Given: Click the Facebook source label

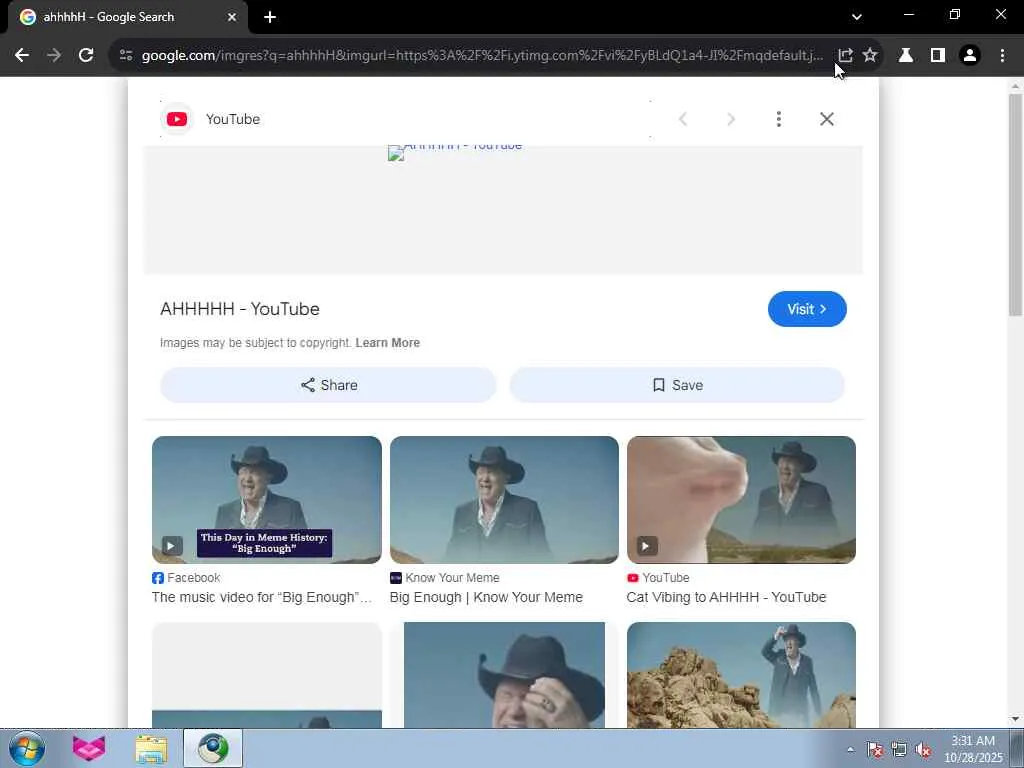Looking at the screenshot, I should pos(186,578).
